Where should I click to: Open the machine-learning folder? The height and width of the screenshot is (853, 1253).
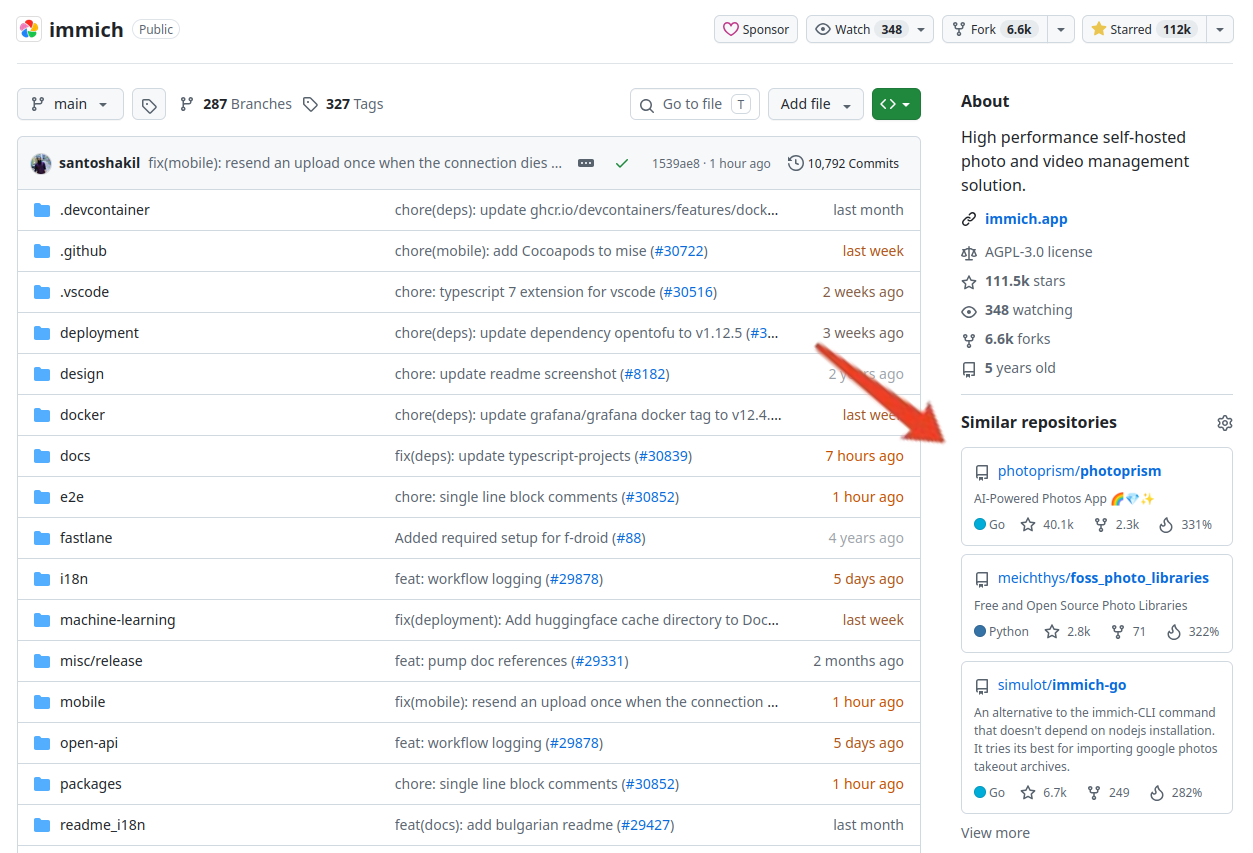coord(117,620)
